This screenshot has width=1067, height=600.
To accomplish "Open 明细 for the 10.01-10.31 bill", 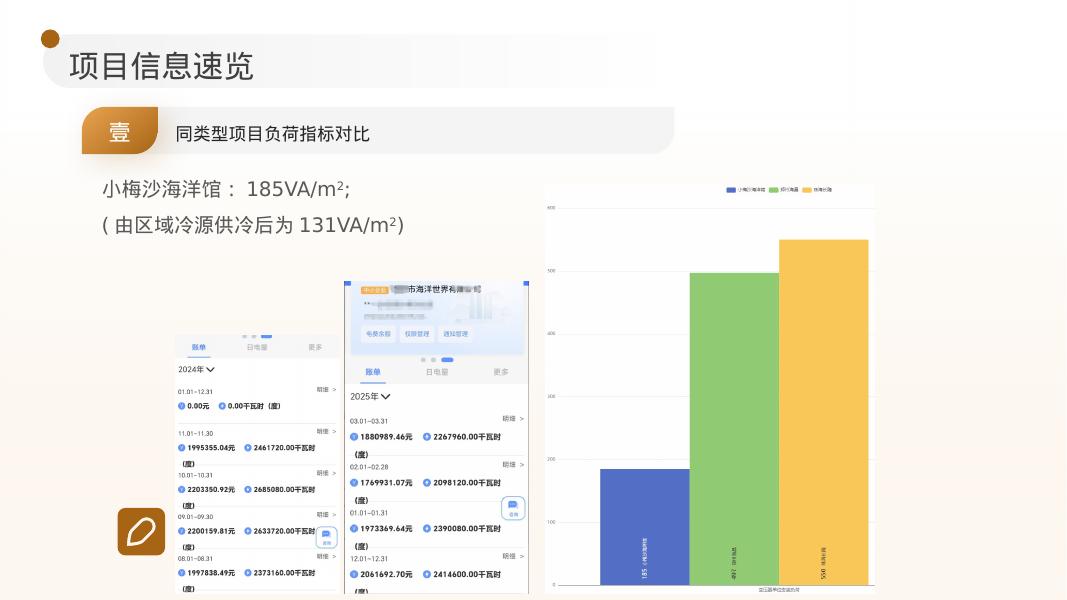I will point(326,473).
